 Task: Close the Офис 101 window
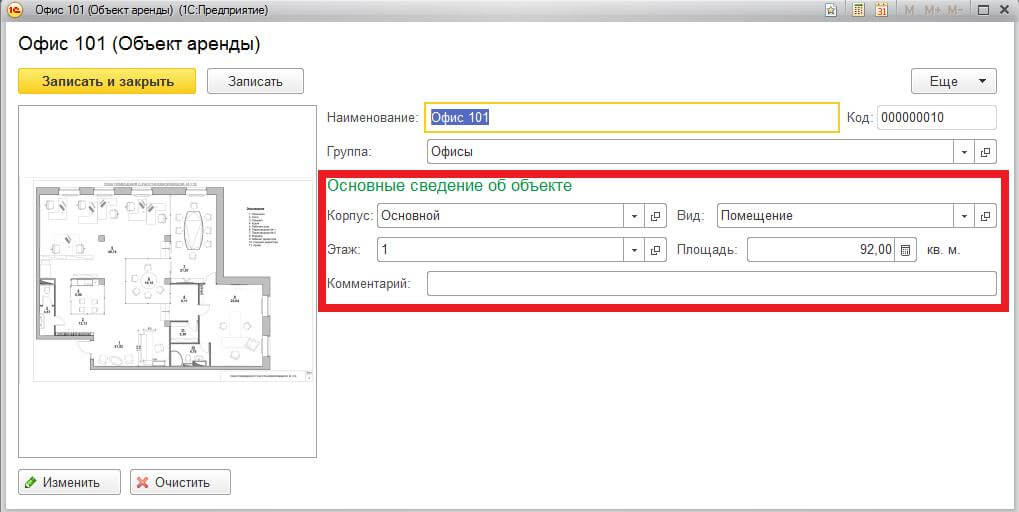click(x=1004, y=10)
